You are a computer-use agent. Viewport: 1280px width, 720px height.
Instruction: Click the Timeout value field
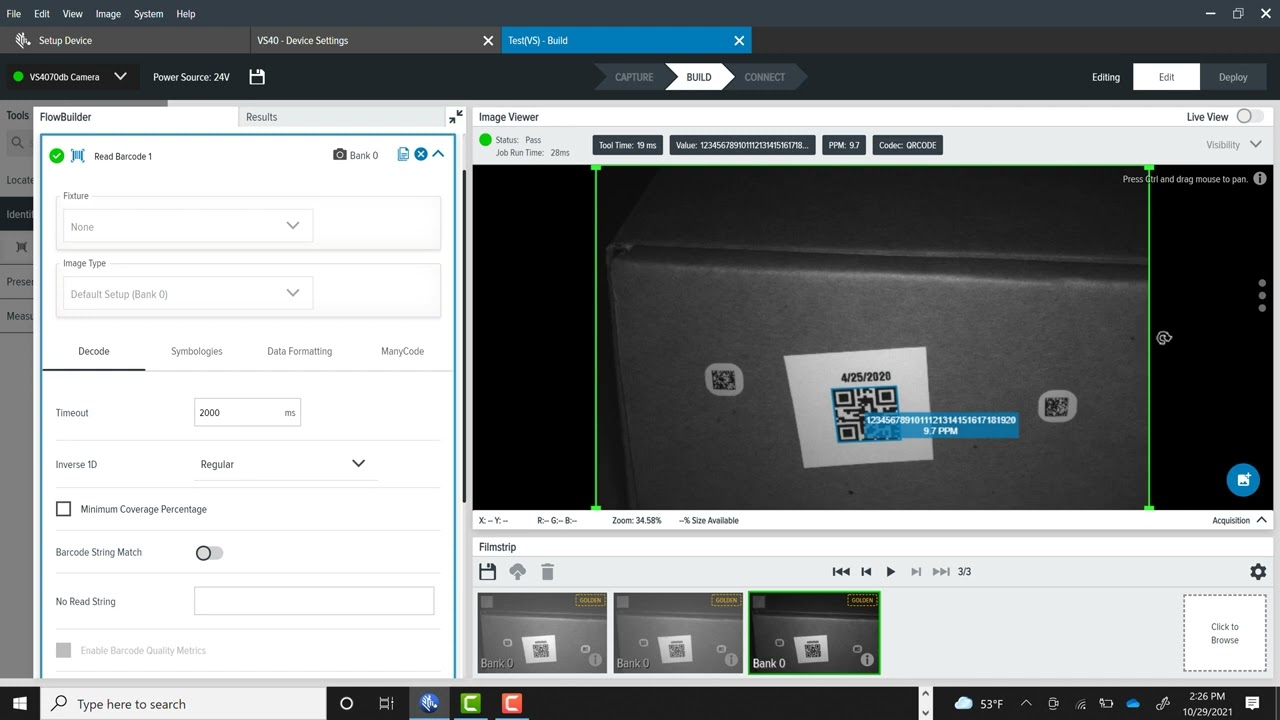coord(247,412)
